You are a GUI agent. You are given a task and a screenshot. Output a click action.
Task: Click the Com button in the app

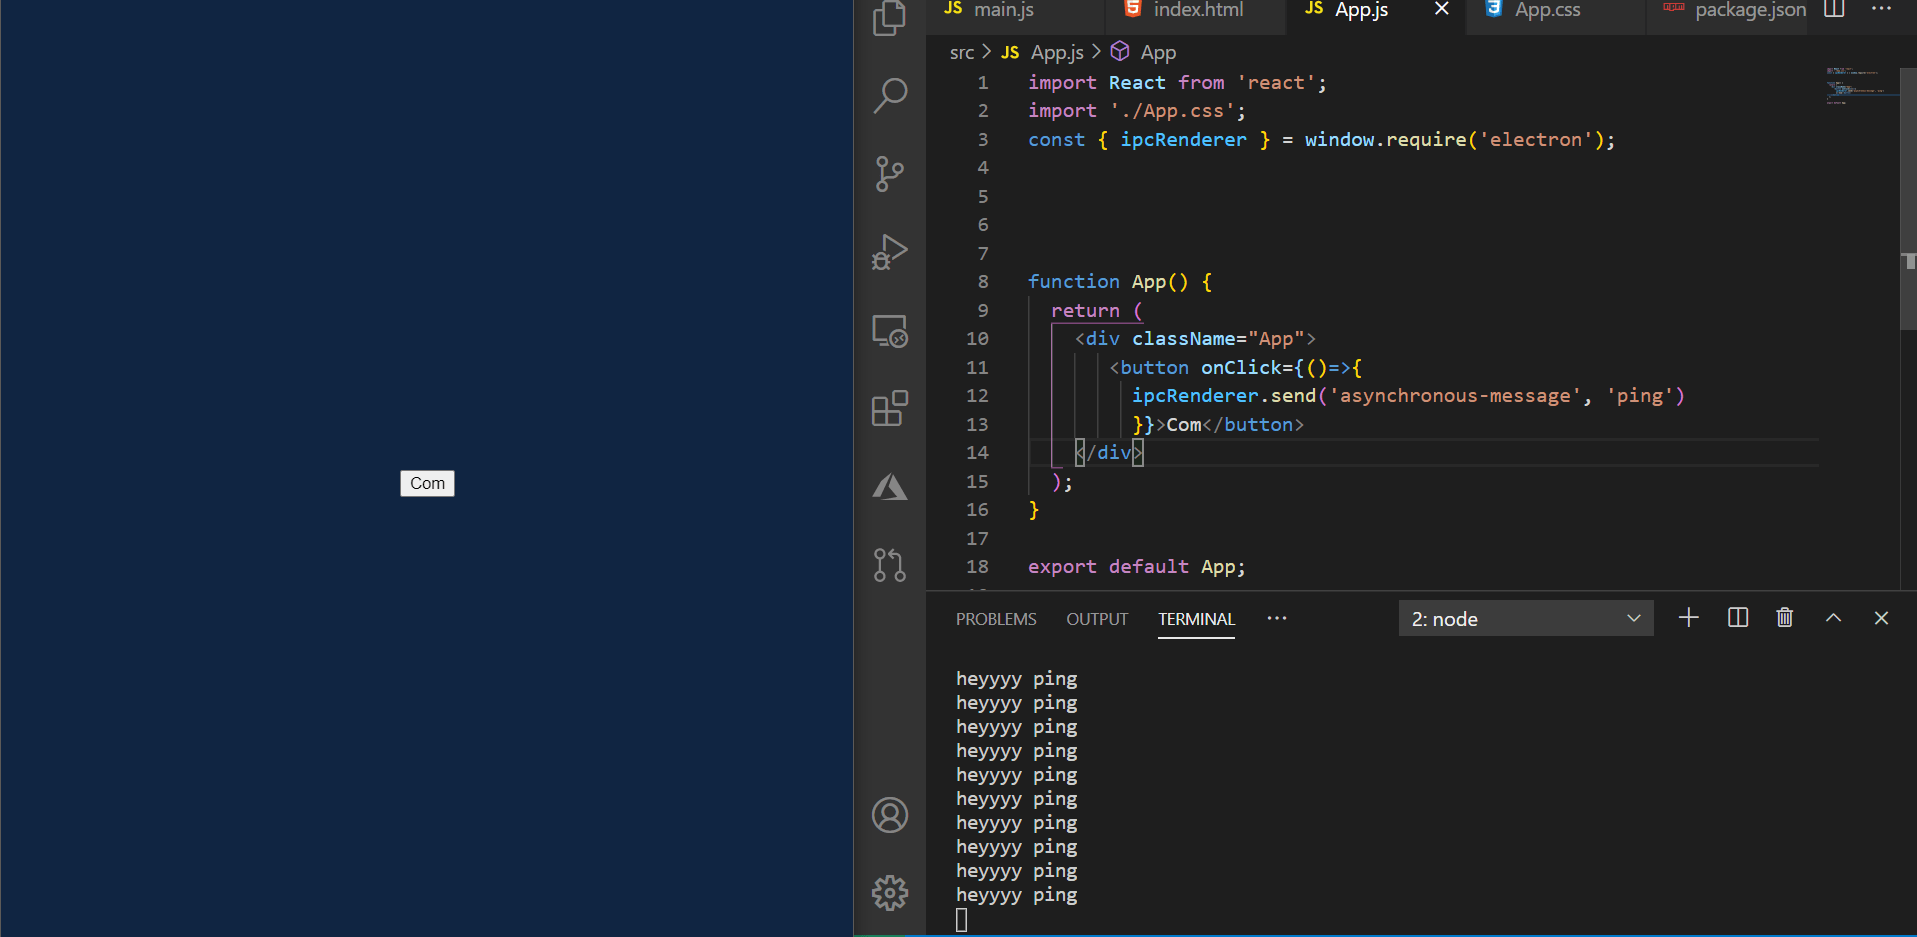(427, 483)
